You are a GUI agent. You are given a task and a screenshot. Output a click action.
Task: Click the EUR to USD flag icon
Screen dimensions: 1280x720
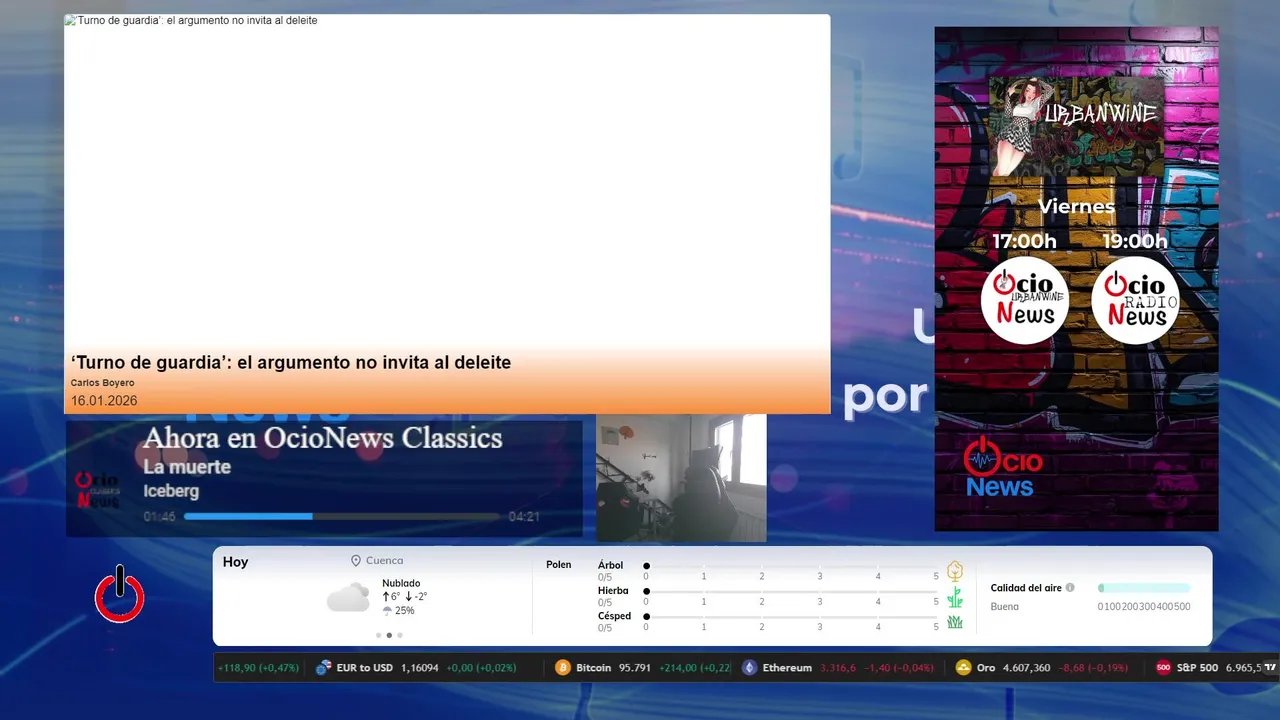tap(323, 667)
